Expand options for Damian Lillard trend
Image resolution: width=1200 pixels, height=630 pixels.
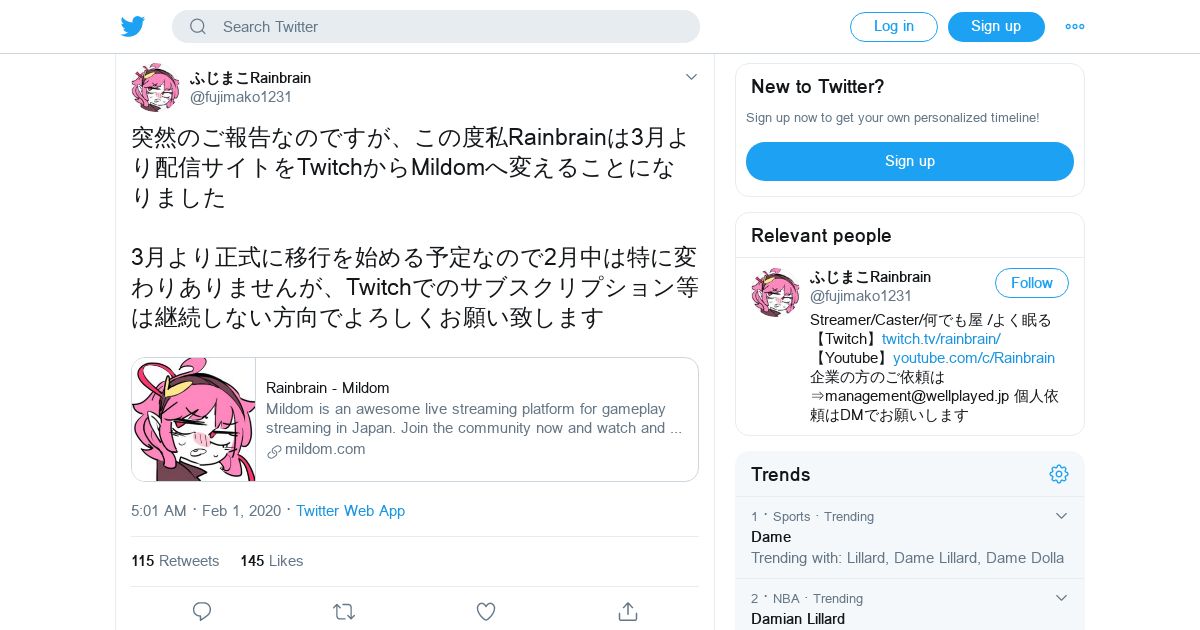coord(1061,598)
